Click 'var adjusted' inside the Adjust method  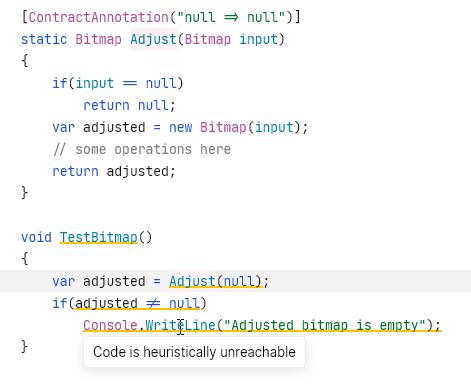[99, 127]
